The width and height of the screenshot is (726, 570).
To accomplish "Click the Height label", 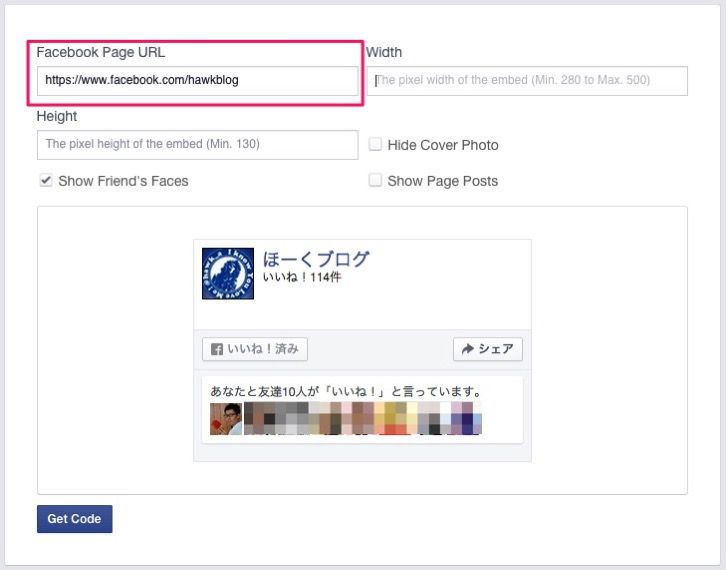I will 56,116.
